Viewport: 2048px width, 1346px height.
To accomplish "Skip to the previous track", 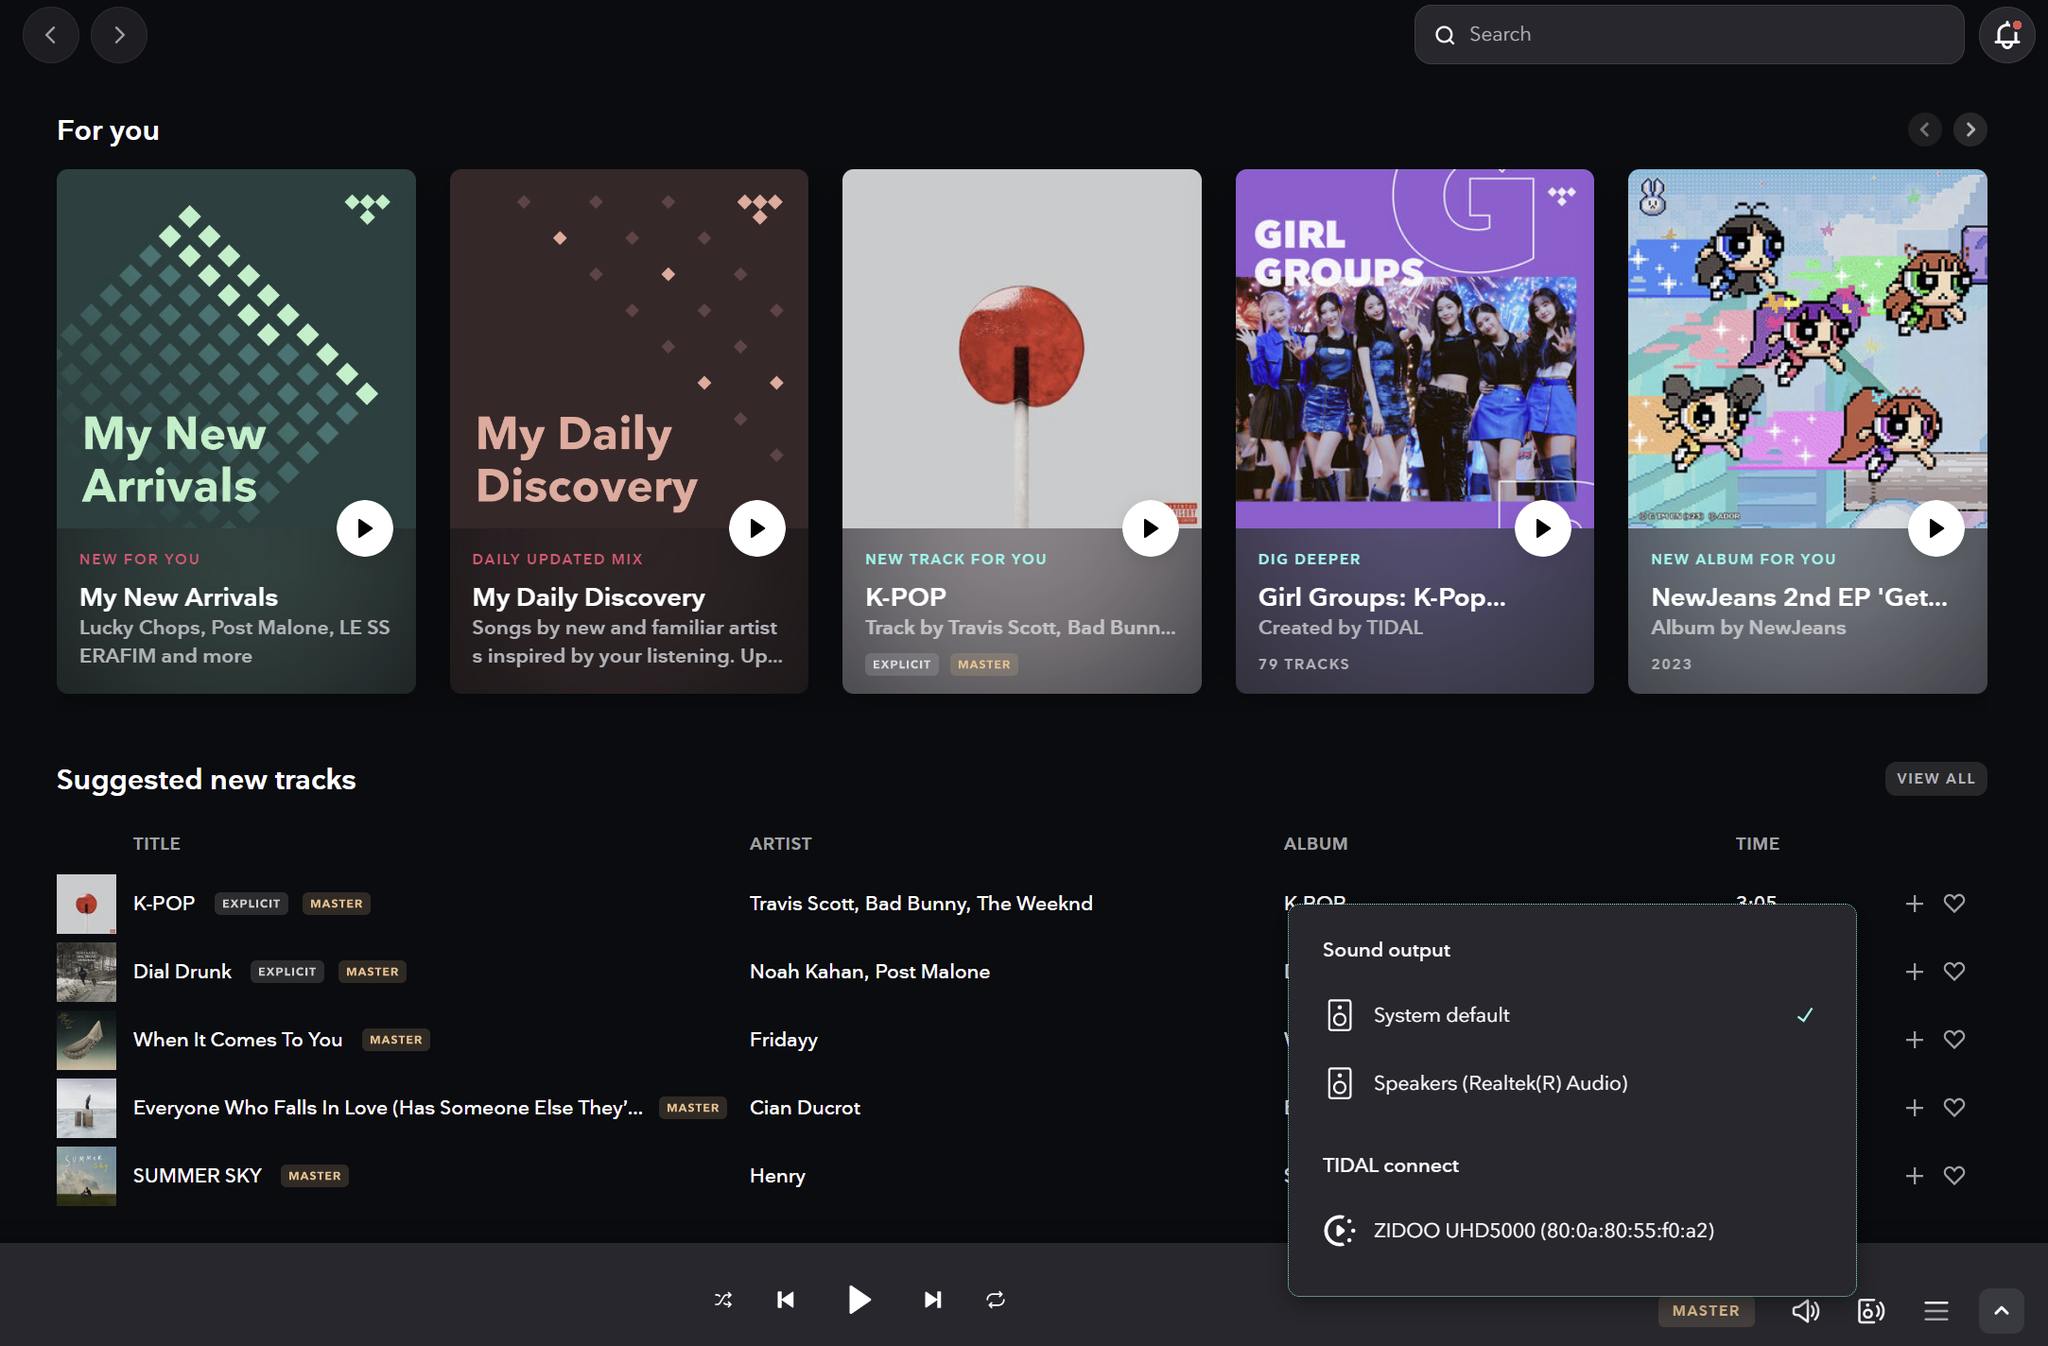I will tap(786, 1300).
